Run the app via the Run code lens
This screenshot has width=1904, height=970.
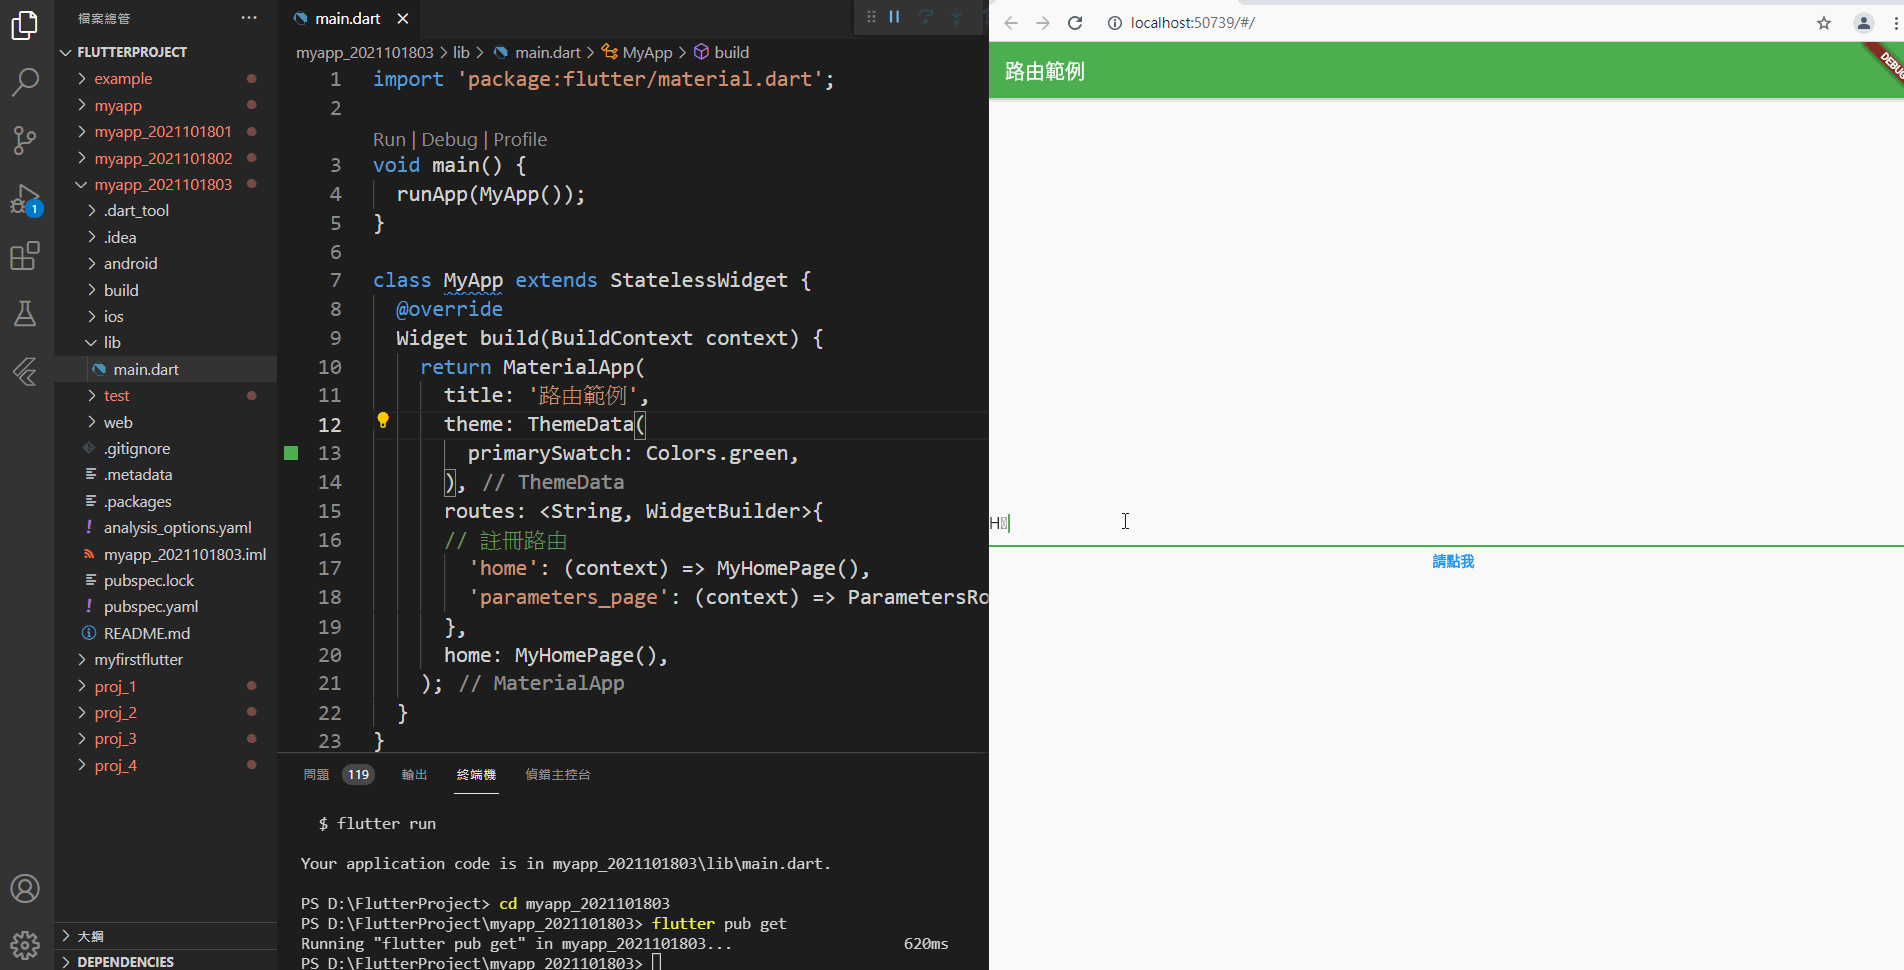(389, 139)
